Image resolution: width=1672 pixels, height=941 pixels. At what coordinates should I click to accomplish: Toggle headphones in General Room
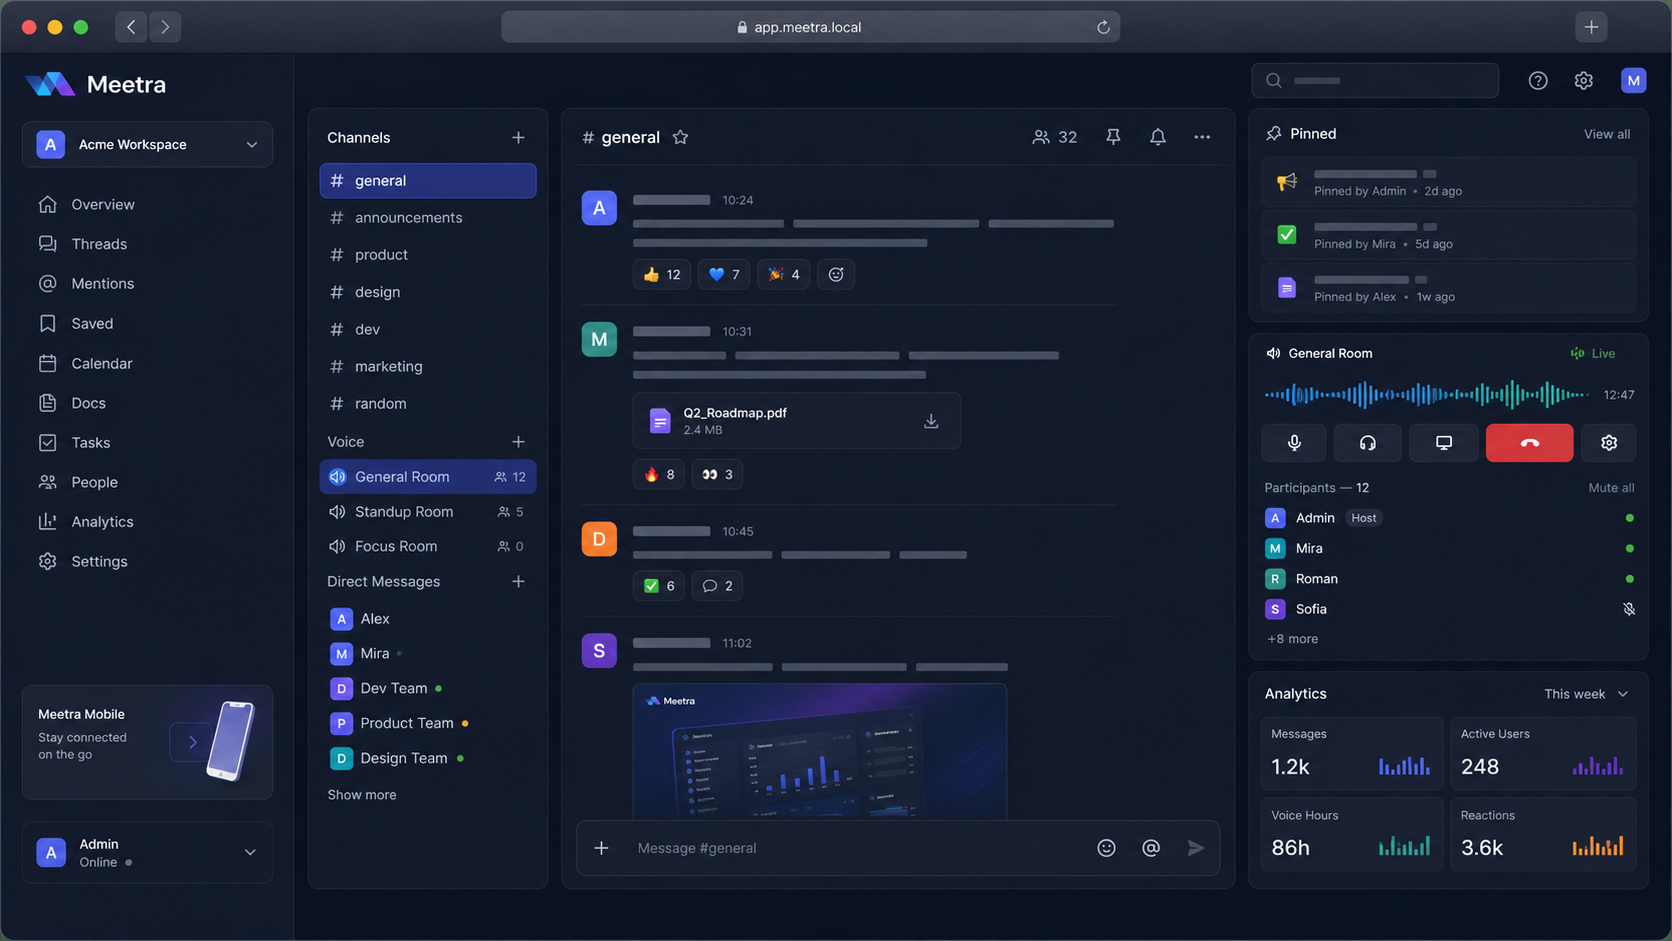1367,443
